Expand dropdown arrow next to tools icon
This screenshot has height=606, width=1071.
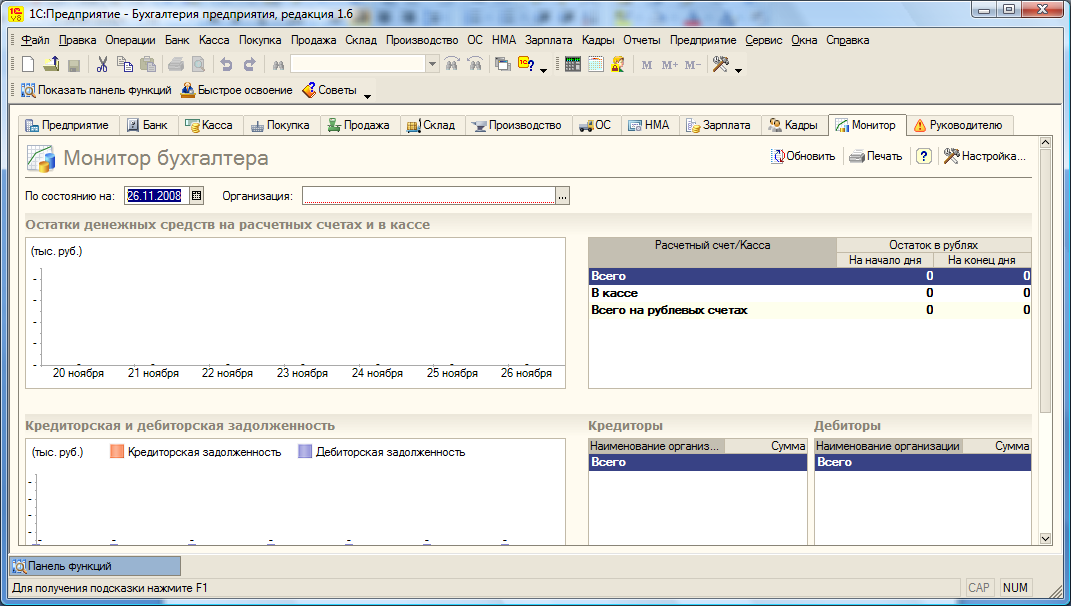coord(738,70)
